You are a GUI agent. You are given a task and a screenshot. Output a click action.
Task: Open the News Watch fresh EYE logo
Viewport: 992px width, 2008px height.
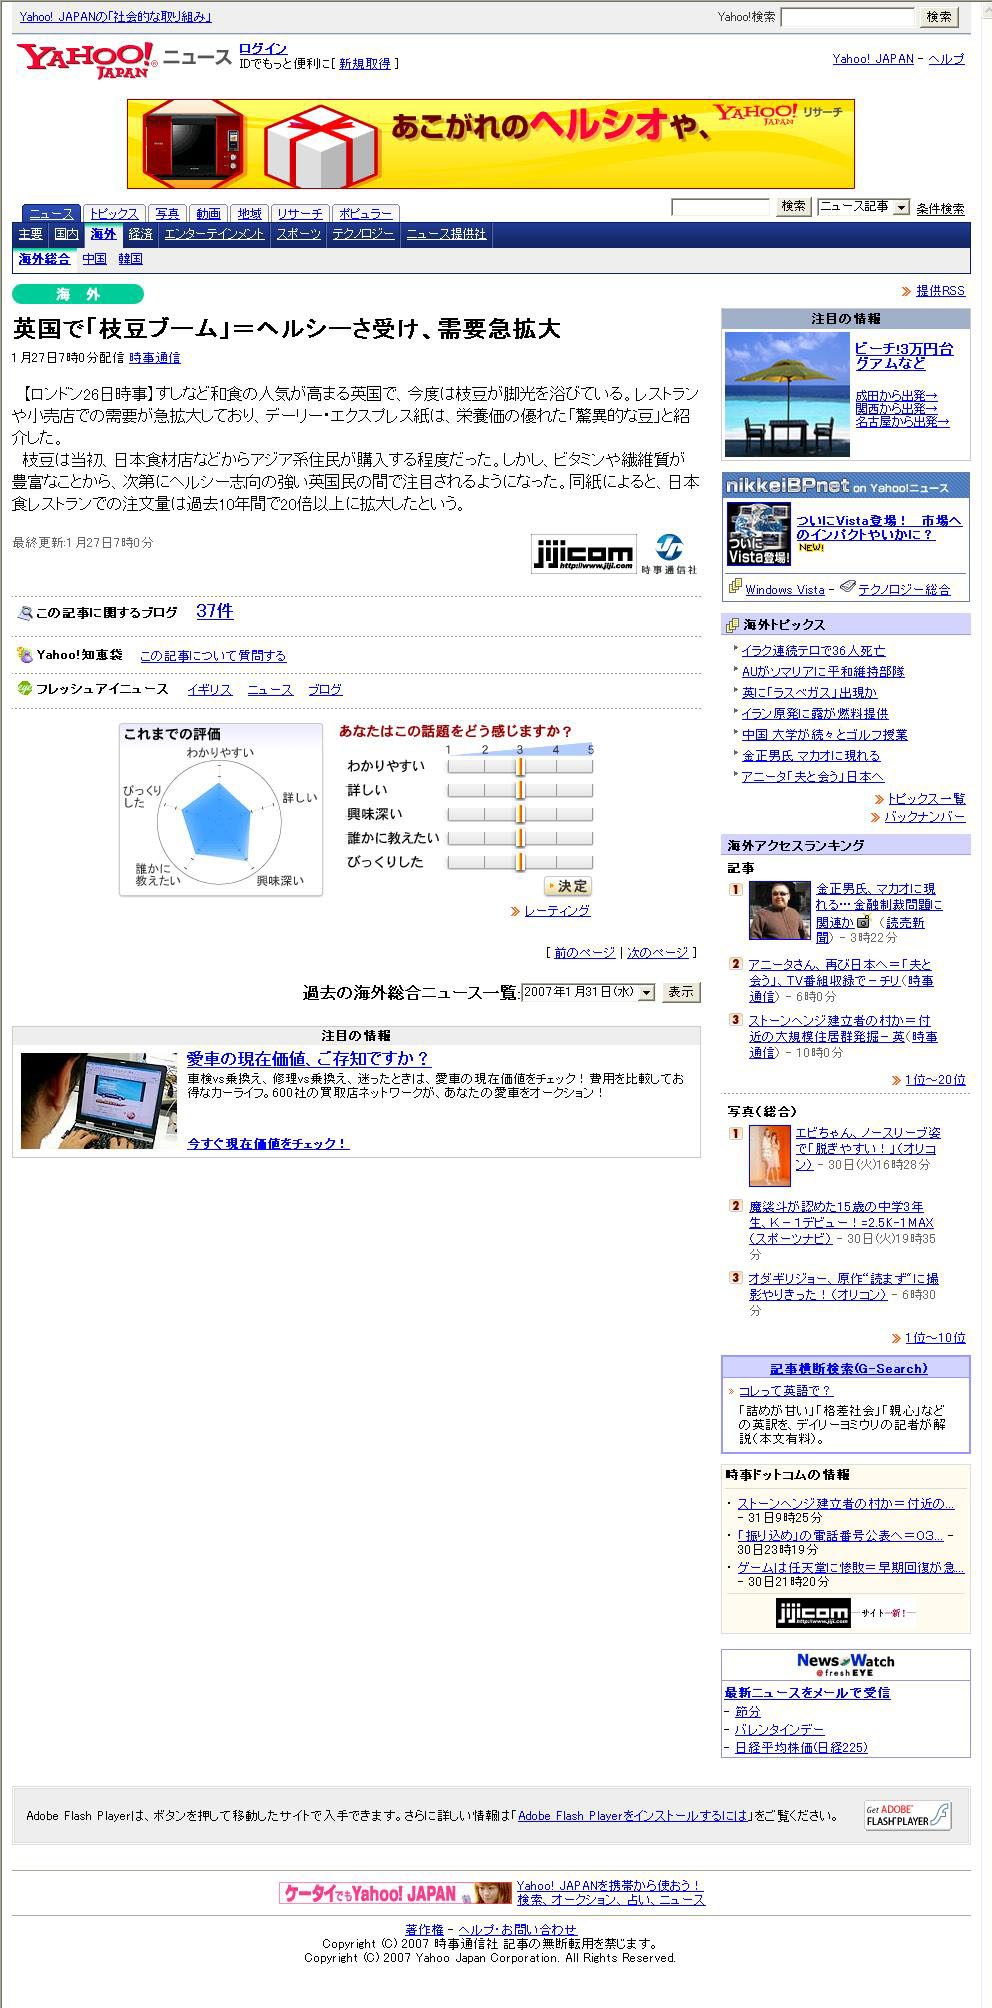tap(845, 1665)
